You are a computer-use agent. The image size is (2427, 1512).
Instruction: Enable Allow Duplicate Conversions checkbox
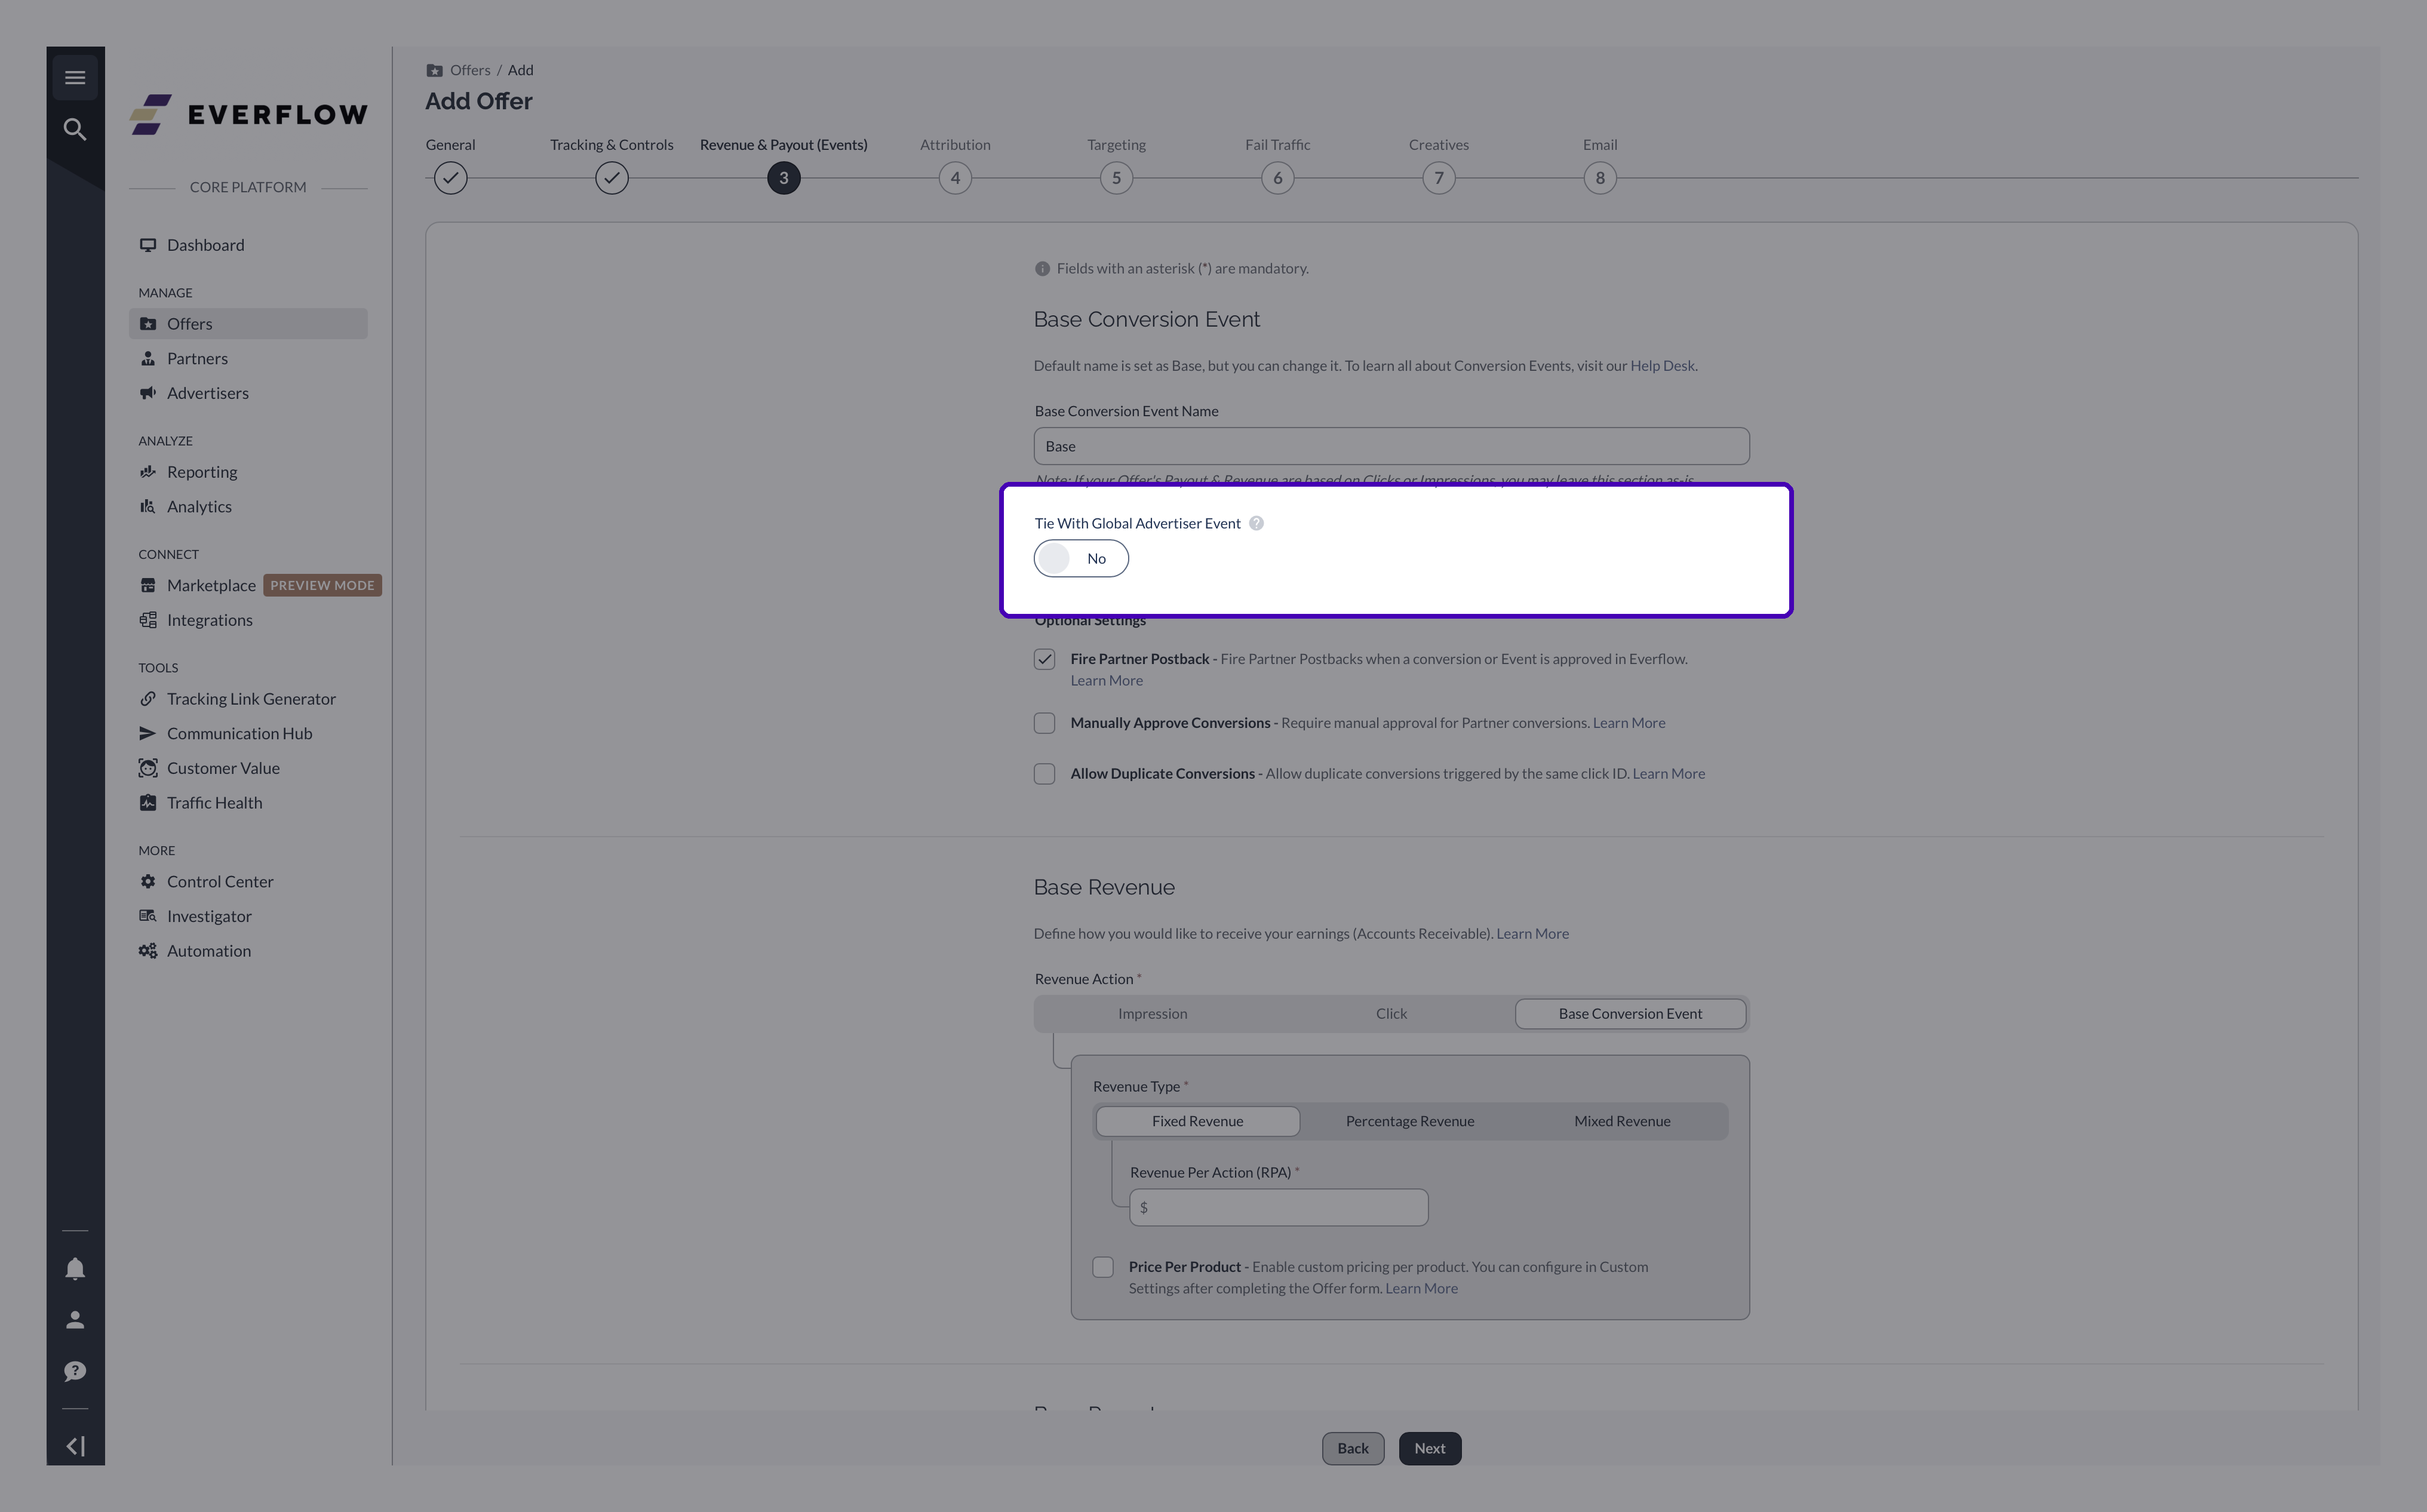coord(1044,774)
